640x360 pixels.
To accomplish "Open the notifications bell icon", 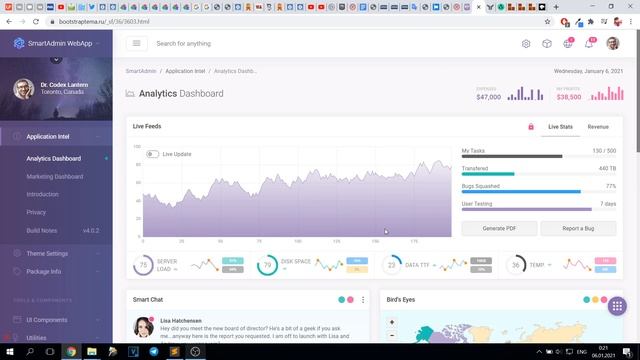I will pos(589,43).
